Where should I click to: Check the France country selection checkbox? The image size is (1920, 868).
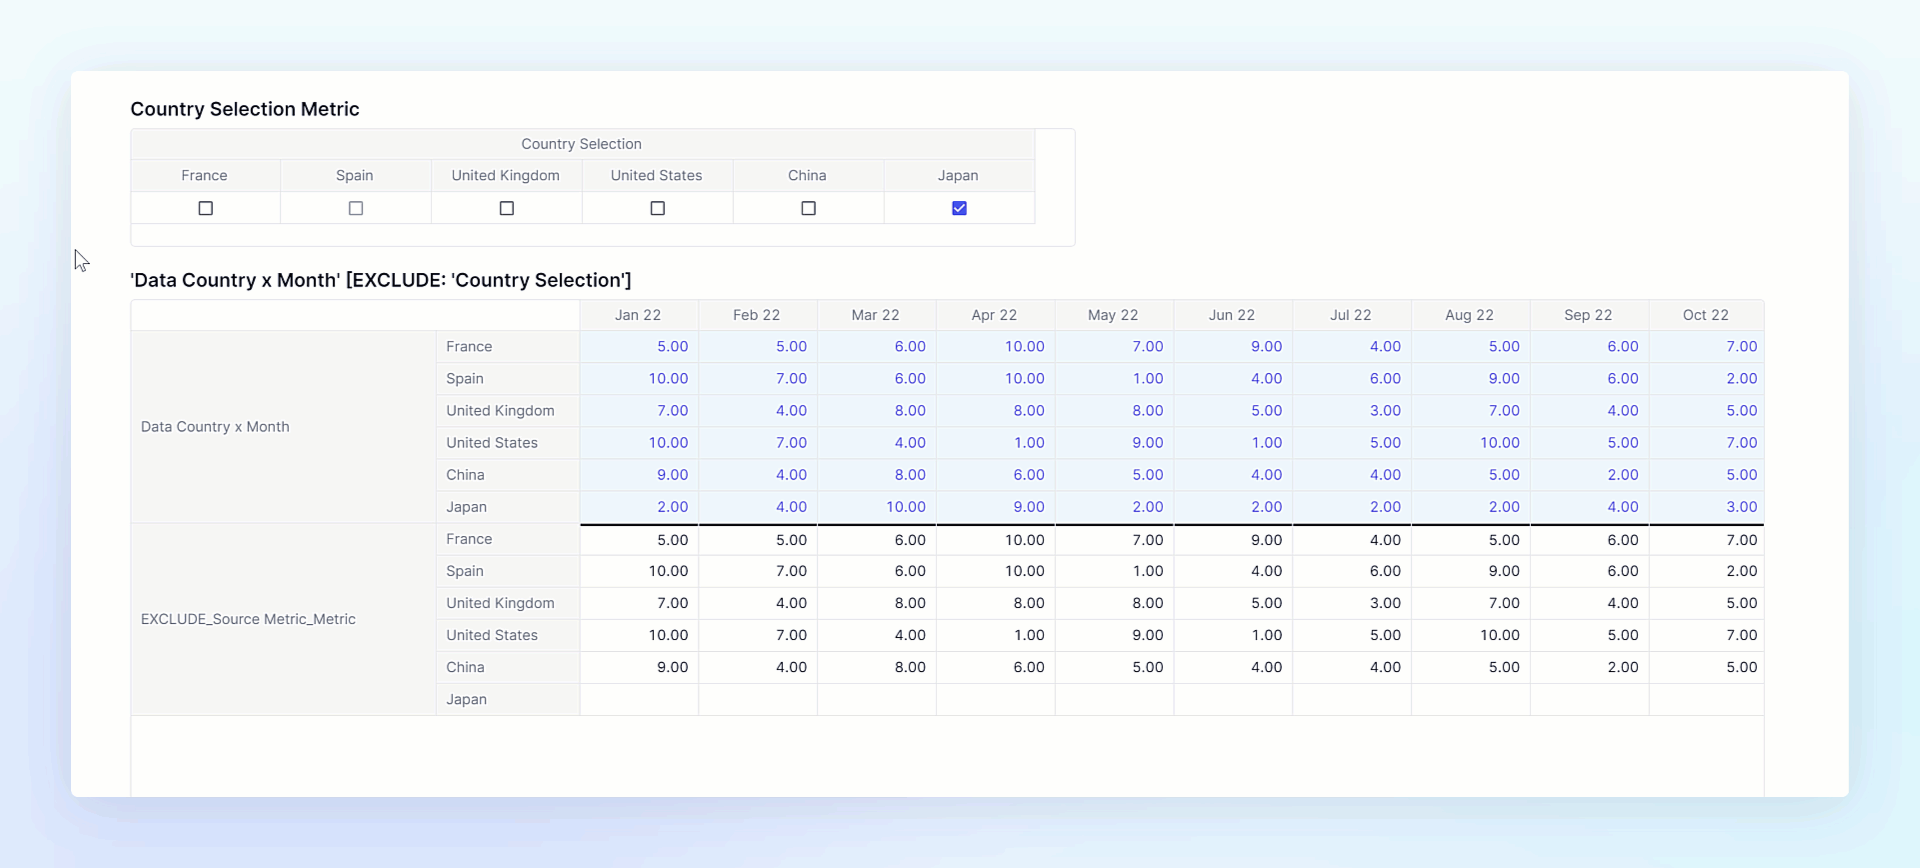206,208
